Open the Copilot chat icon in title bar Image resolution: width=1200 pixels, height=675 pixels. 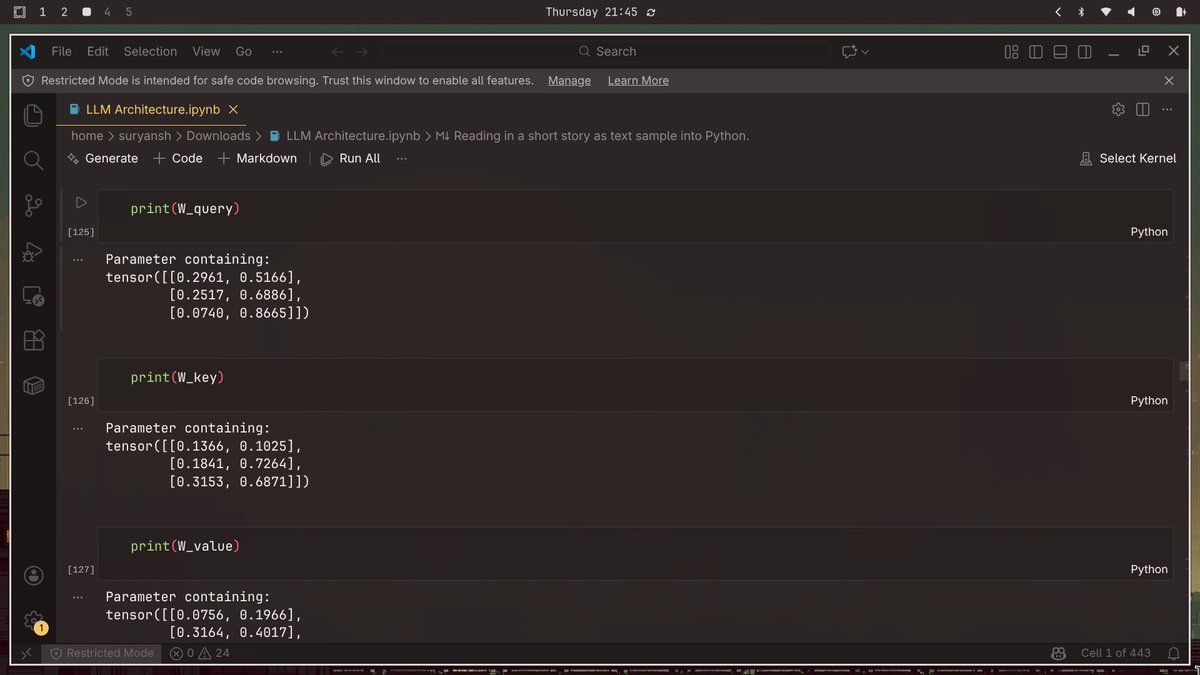[849, 51]
